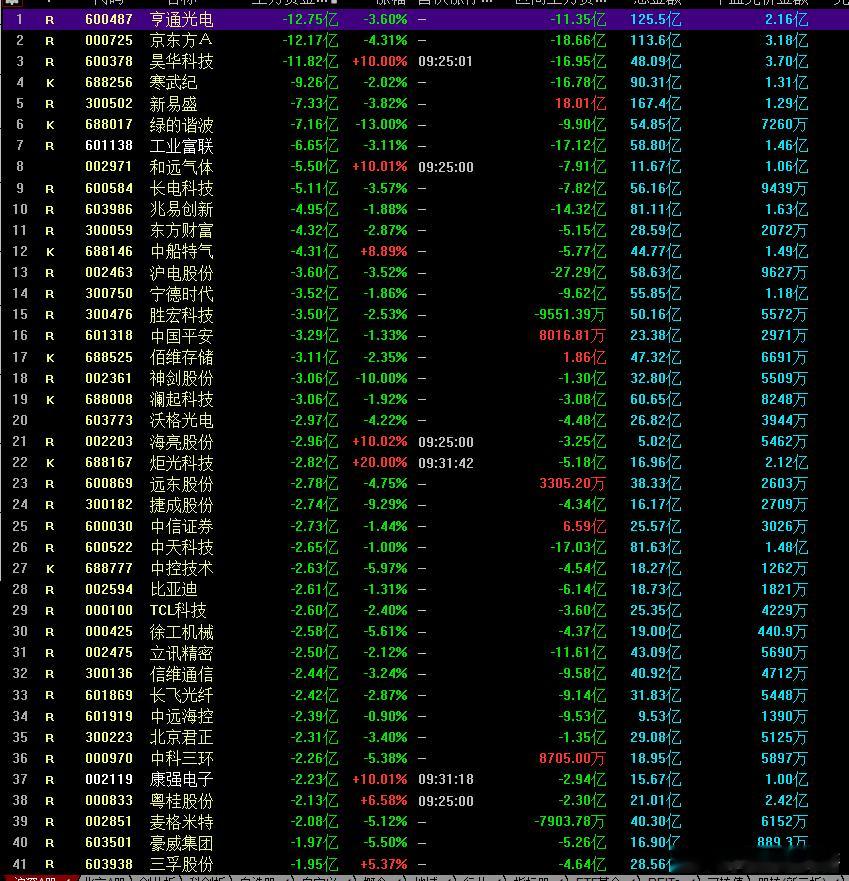Click the R marker beside 中信证券

49,526
